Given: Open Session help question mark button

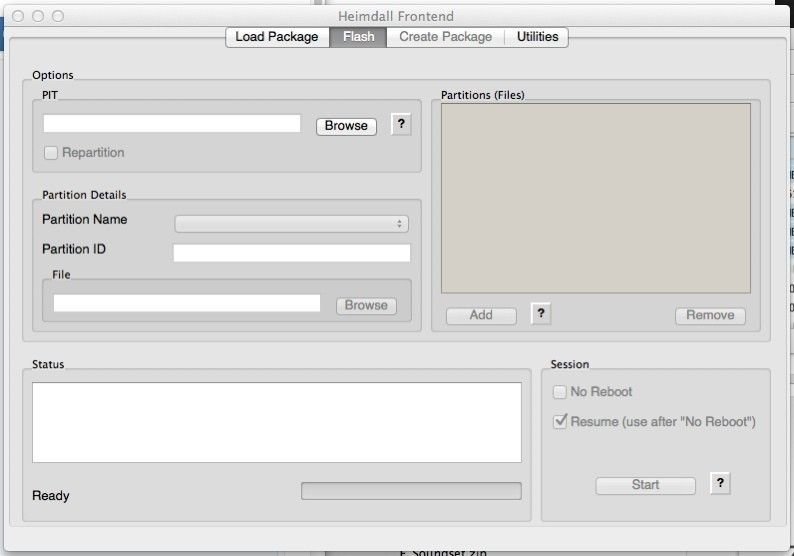Looking at the screenshot, I should (x=720, y=484).
